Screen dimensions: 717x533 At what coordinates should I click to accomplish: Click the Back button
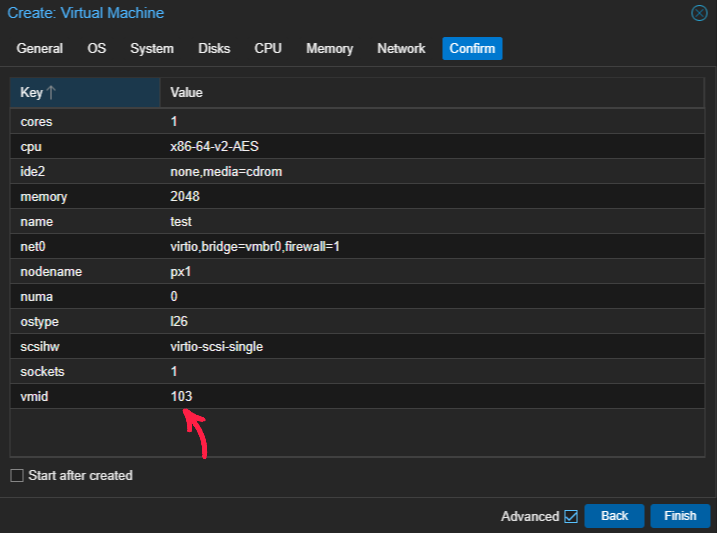(x=614, y=516)
